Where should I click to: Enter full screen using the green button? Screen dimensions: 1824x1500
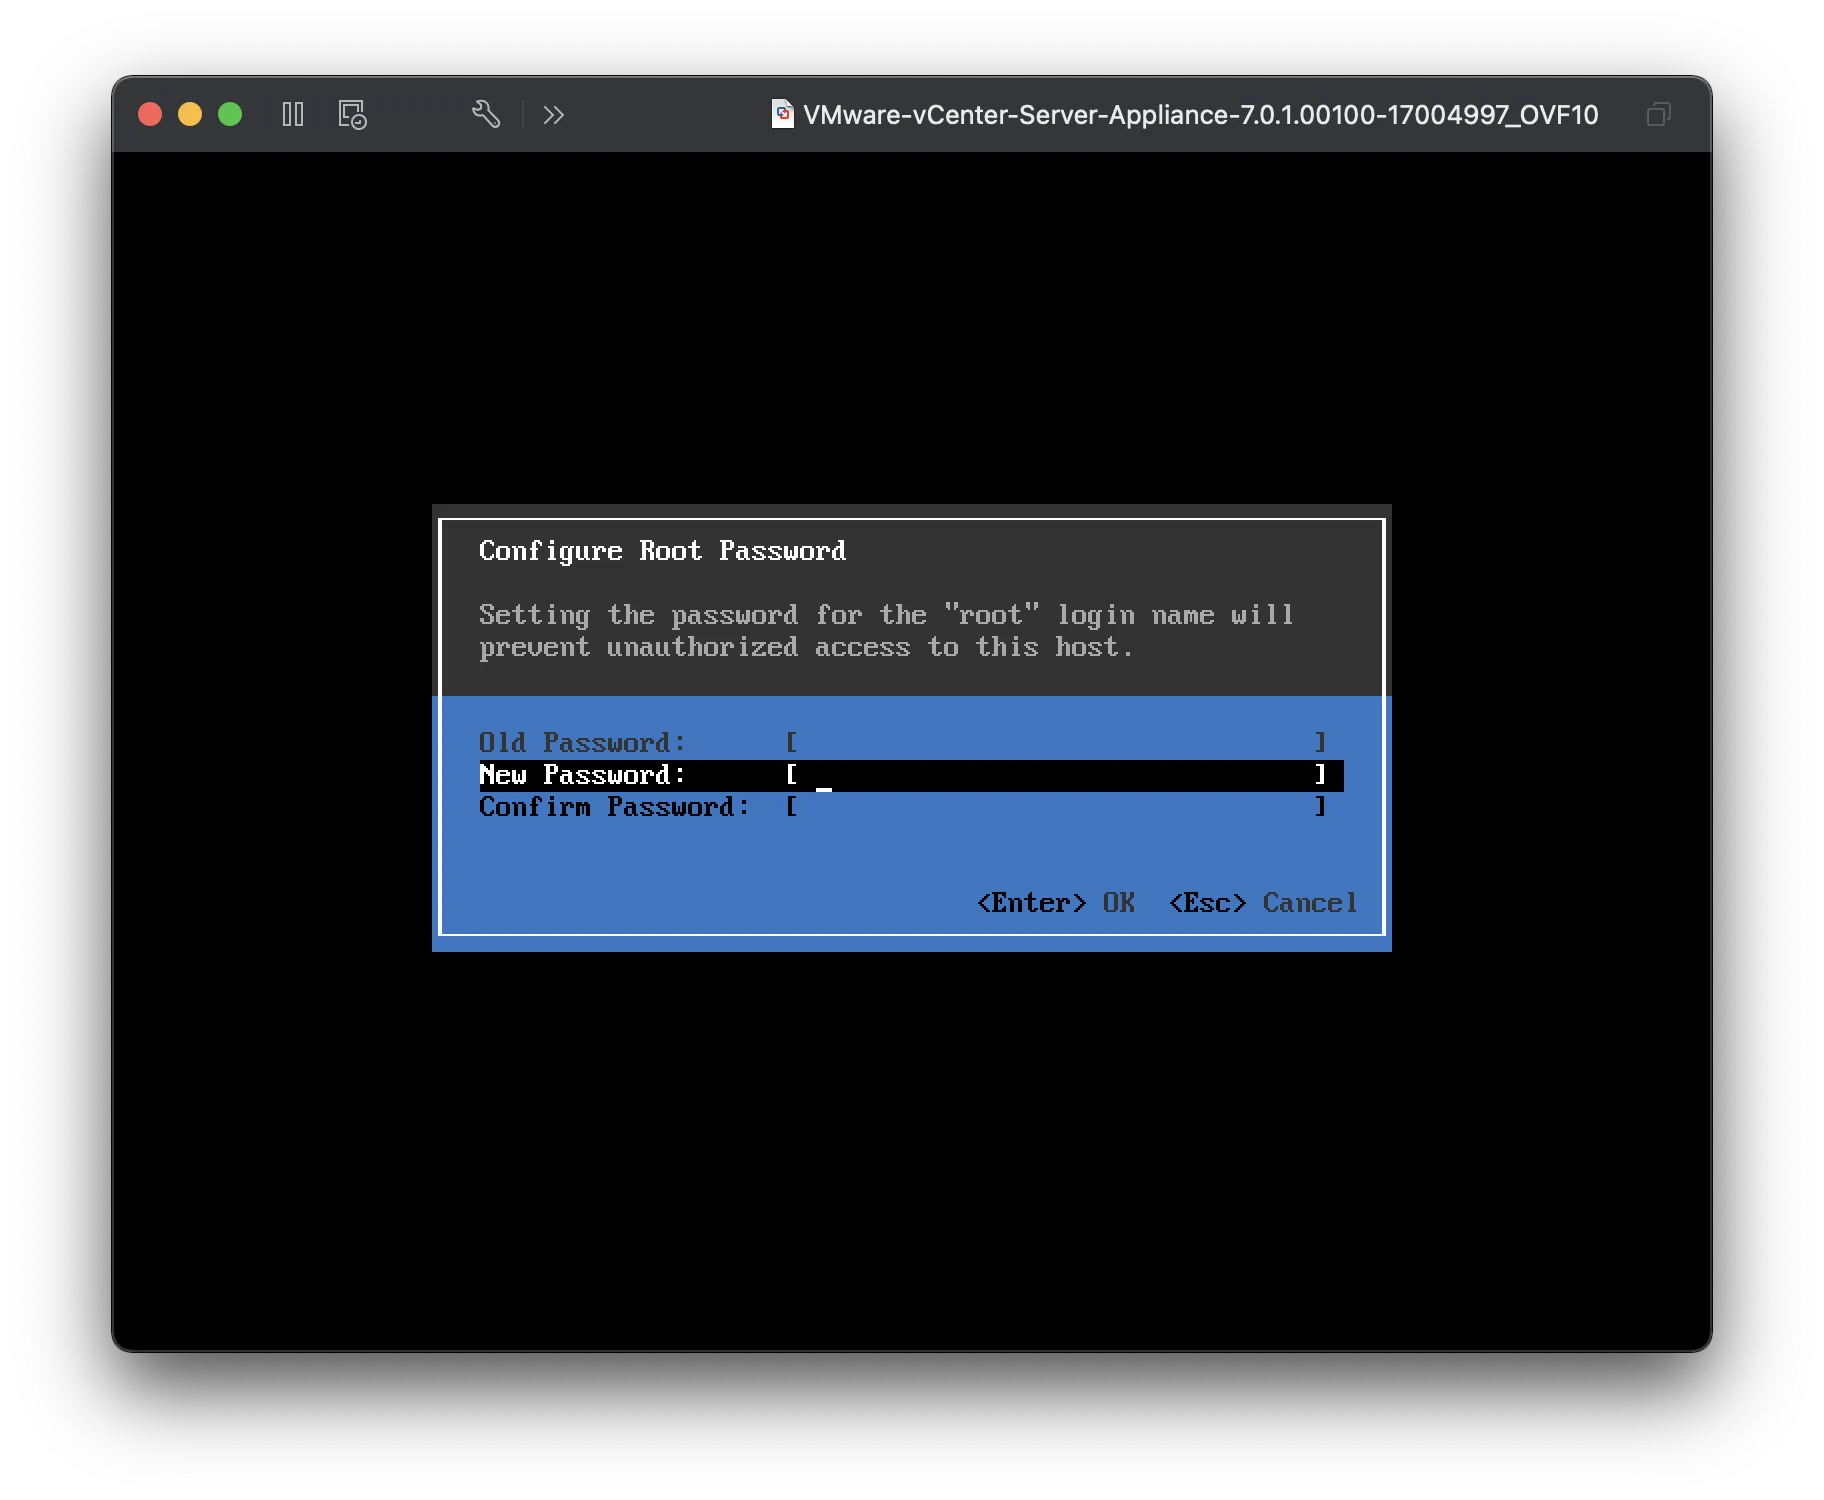click(230, 115)
